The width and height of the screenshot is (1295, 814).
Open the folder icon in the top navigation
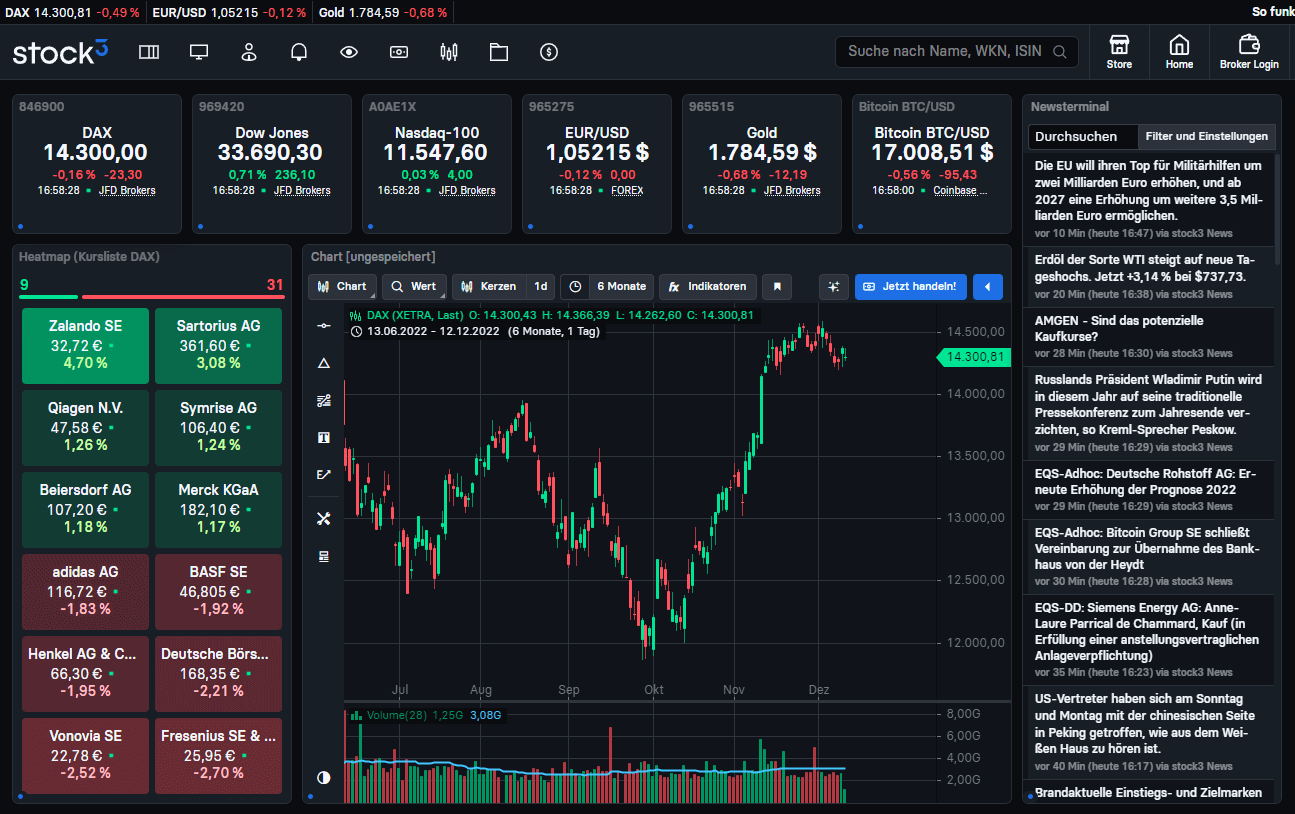(499, 52)
